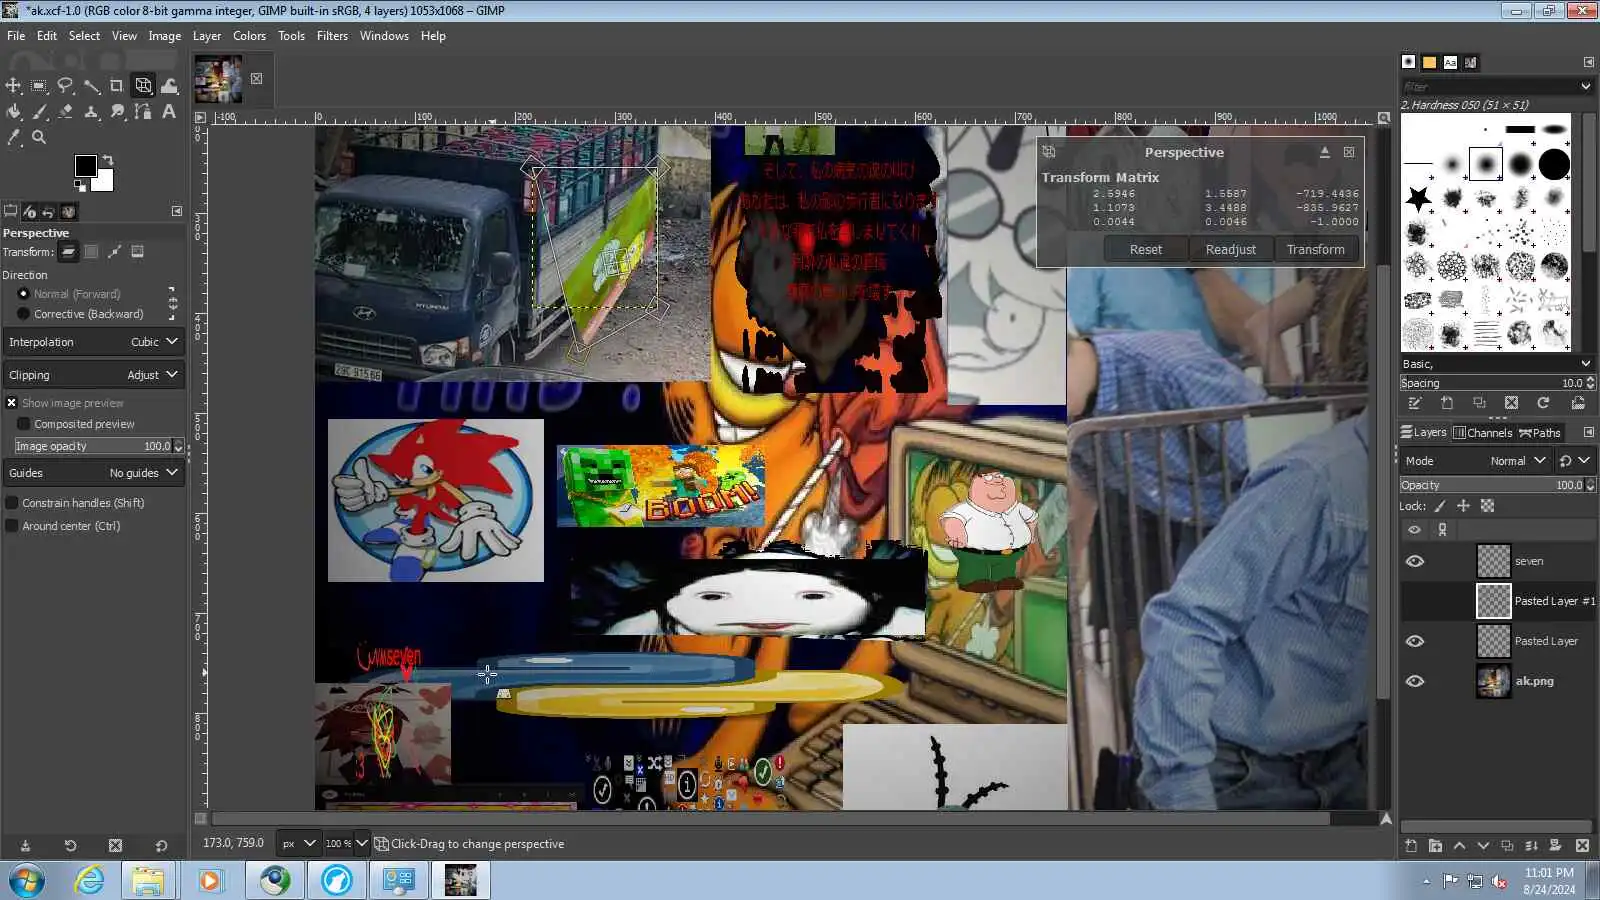Choose the Free Select lasso tool
1600x900 pixels.
(x=65, y=86)
